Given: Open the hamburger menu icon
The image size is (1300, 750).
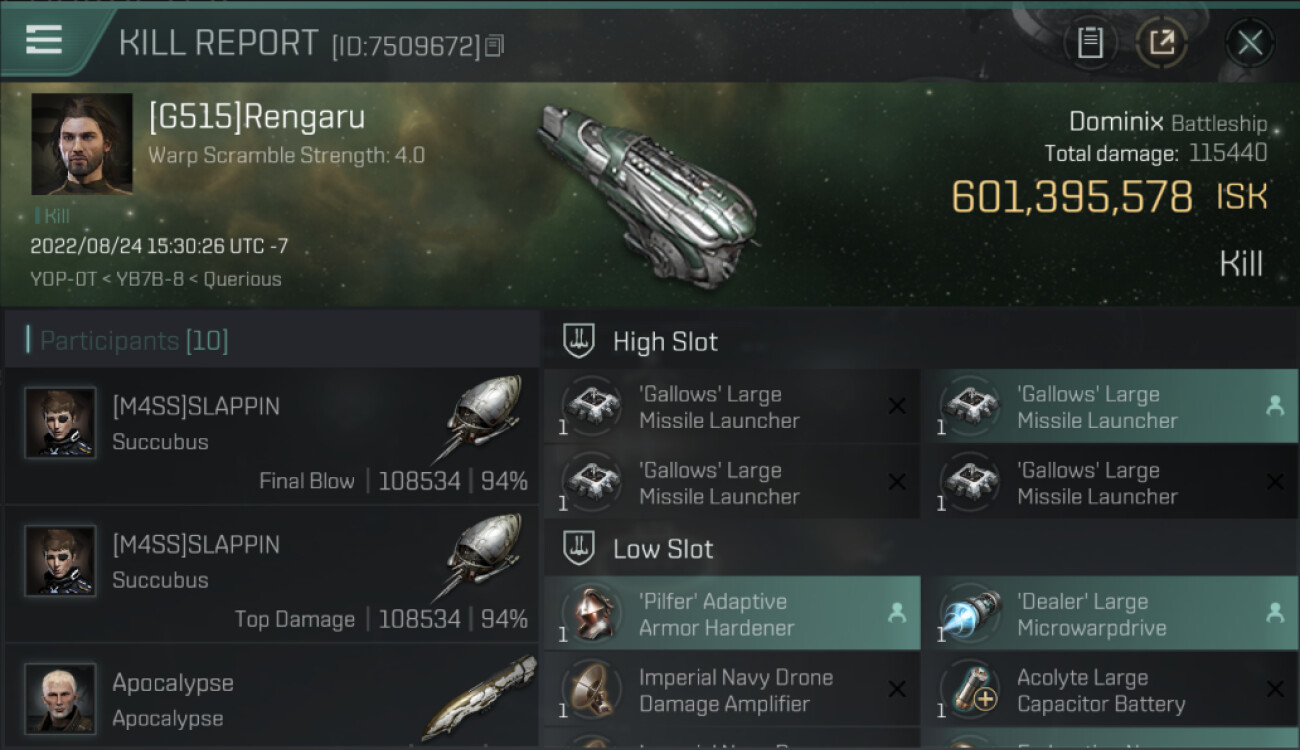Looking at the screenshot, I should click(43, 41).
